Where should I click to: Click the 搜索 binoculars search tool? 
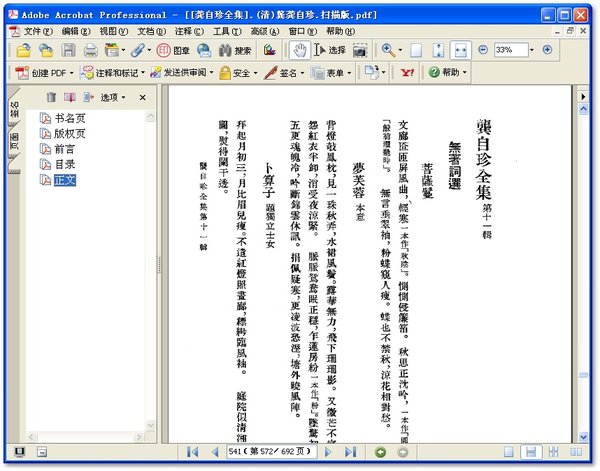coord(235,50)
